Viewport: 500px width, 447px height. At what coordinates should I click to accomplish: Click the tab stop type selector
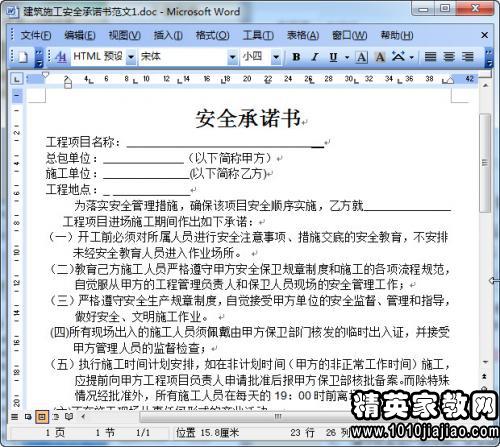tap(16, 79)
